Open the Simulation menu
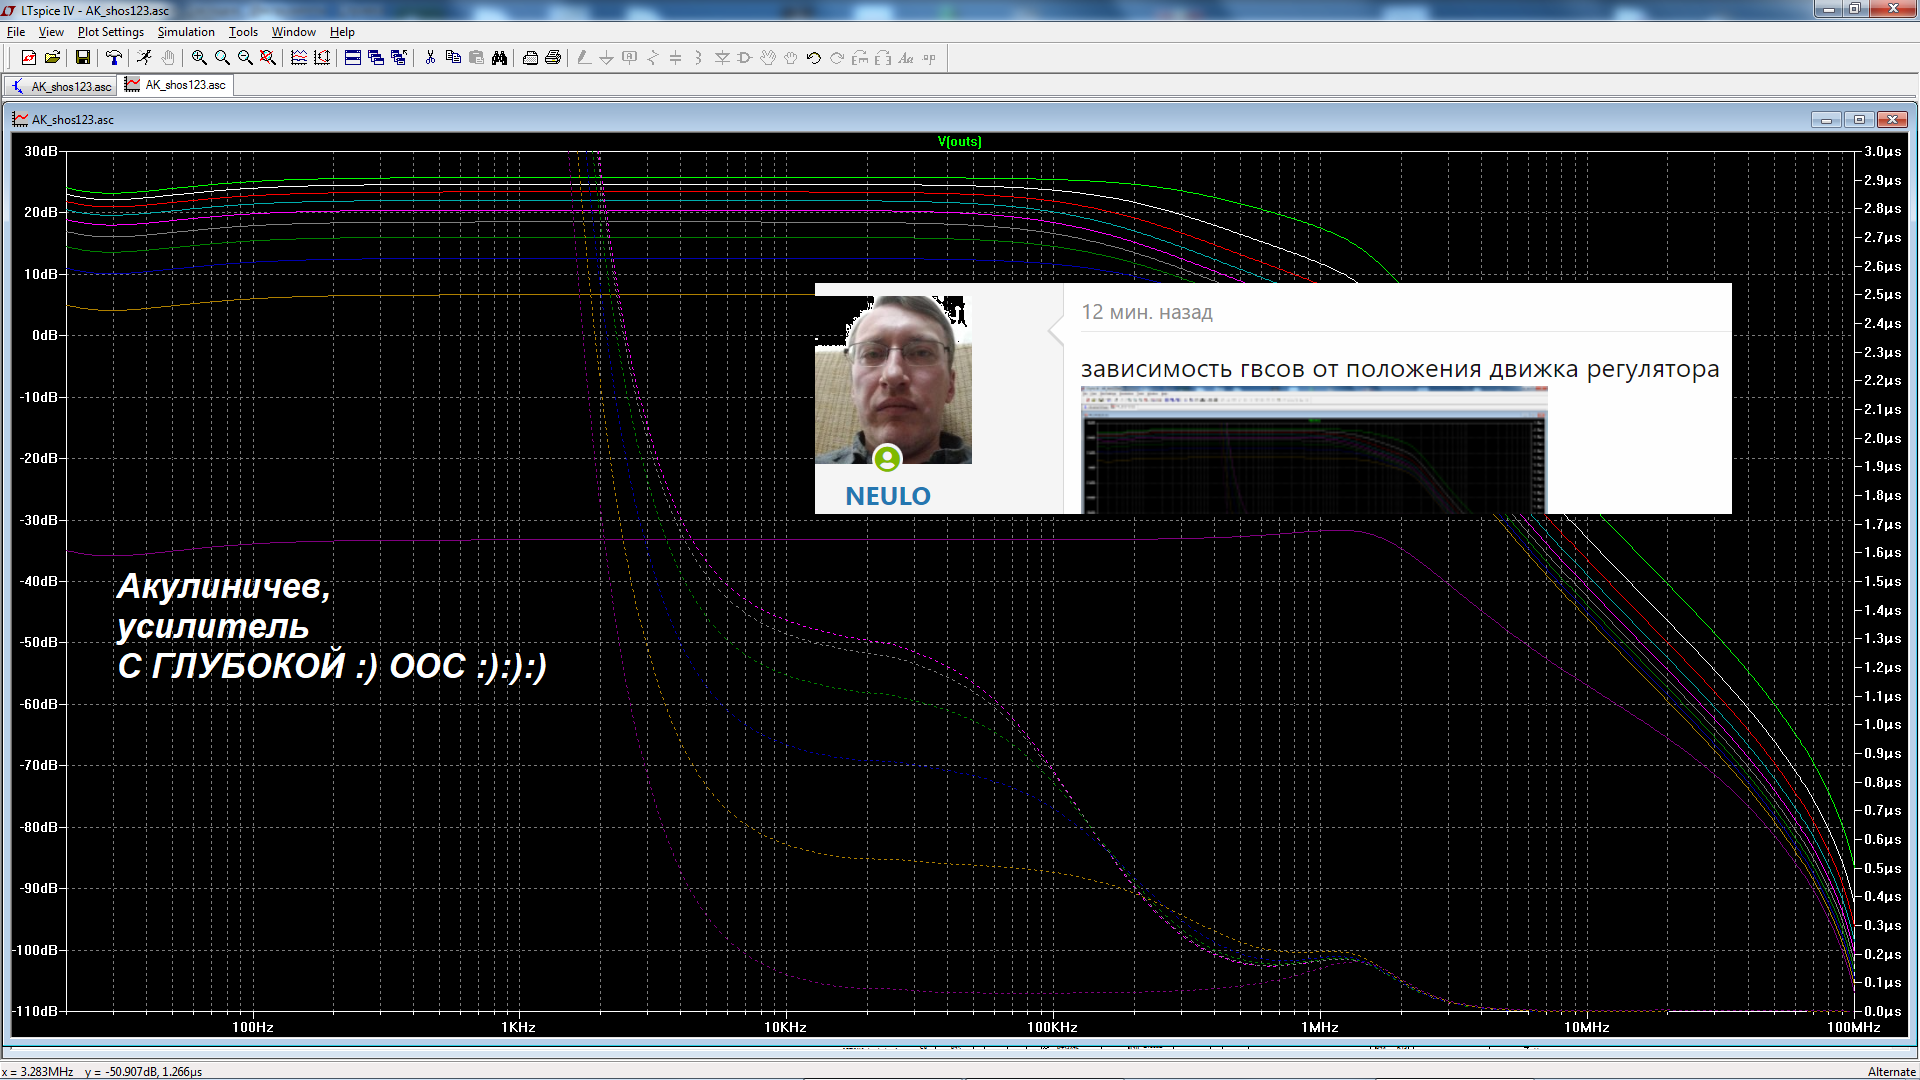1920x1080 pixels. (186, 32)
